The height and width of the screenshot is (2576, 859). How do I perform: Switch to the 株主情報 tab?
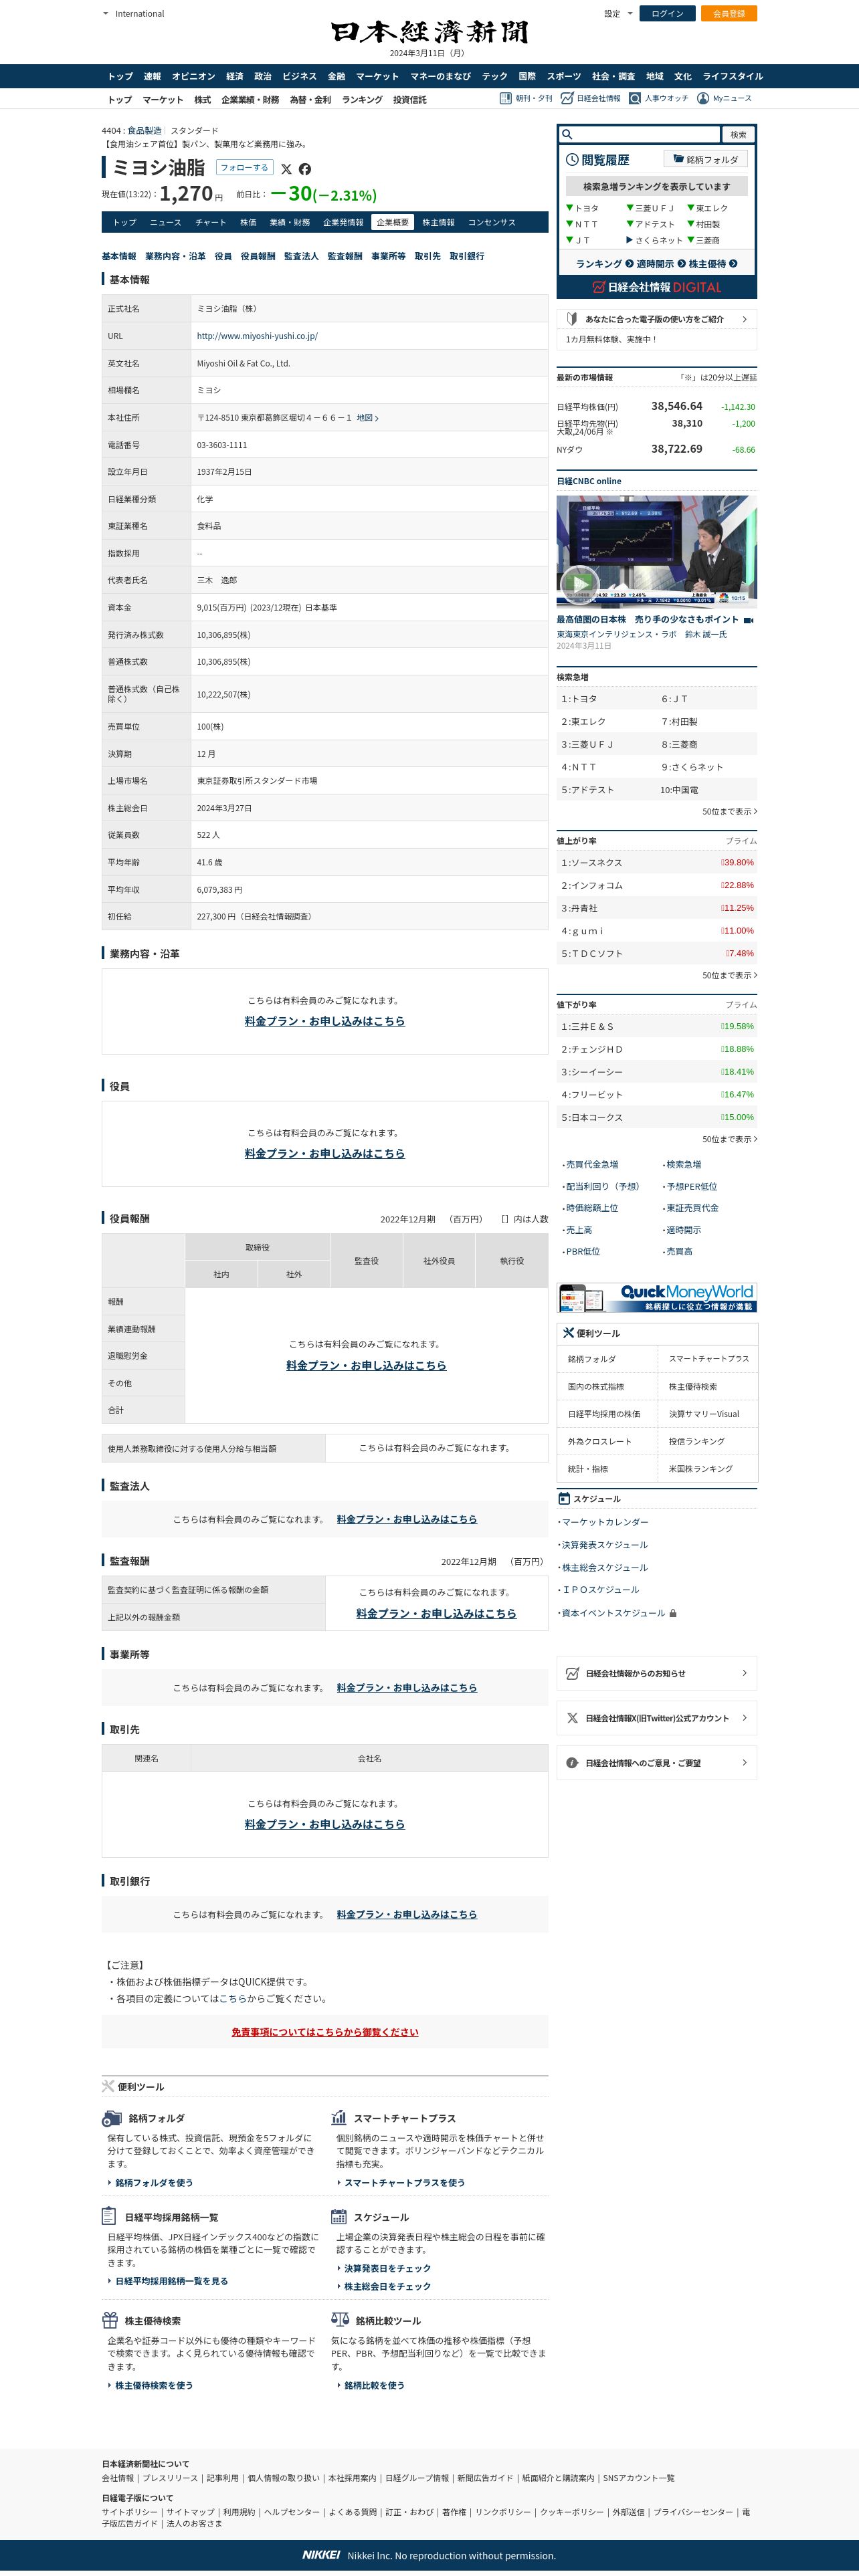(438, 222)
